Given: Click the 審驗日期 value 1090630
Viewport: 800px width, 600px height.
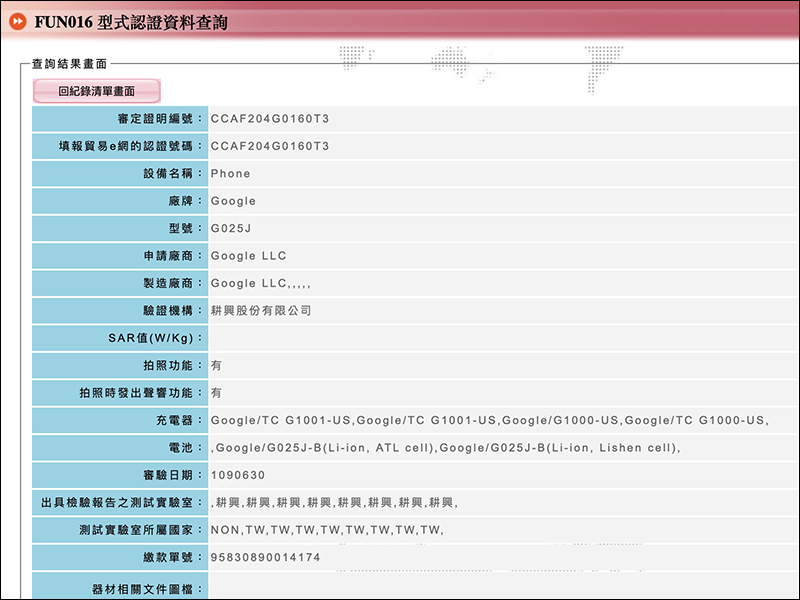Looking at the screenshot, I should 238,476.
